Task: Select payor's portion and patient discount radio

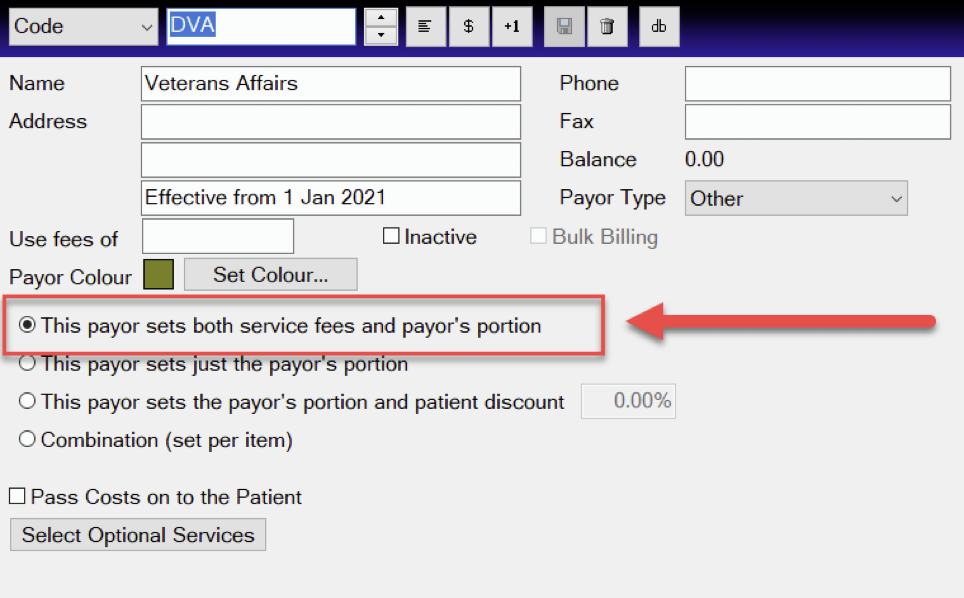Action: 27,401
